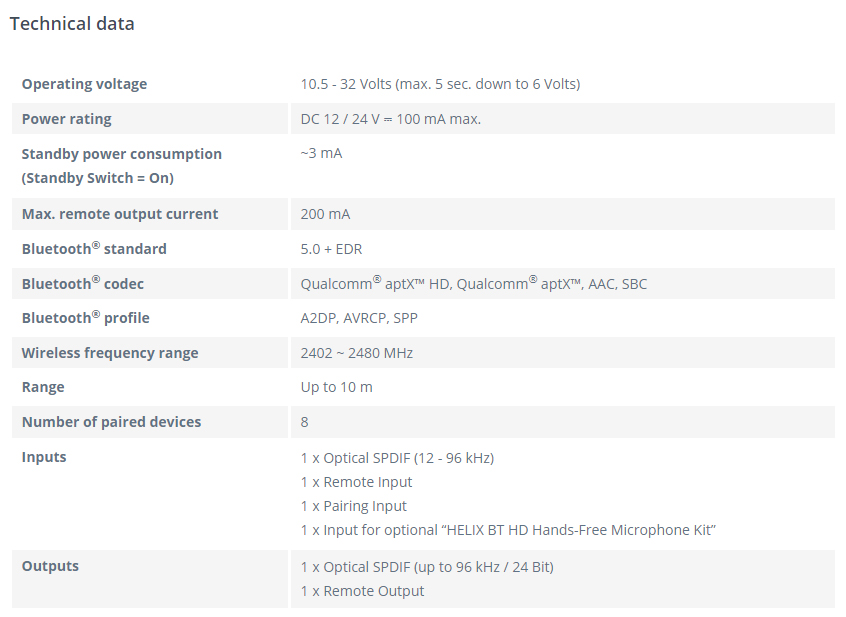This screenshot has width=846, height=617.
Task: Click the A2DP, AVRCP, SPP value
Action: pos(359,318)
